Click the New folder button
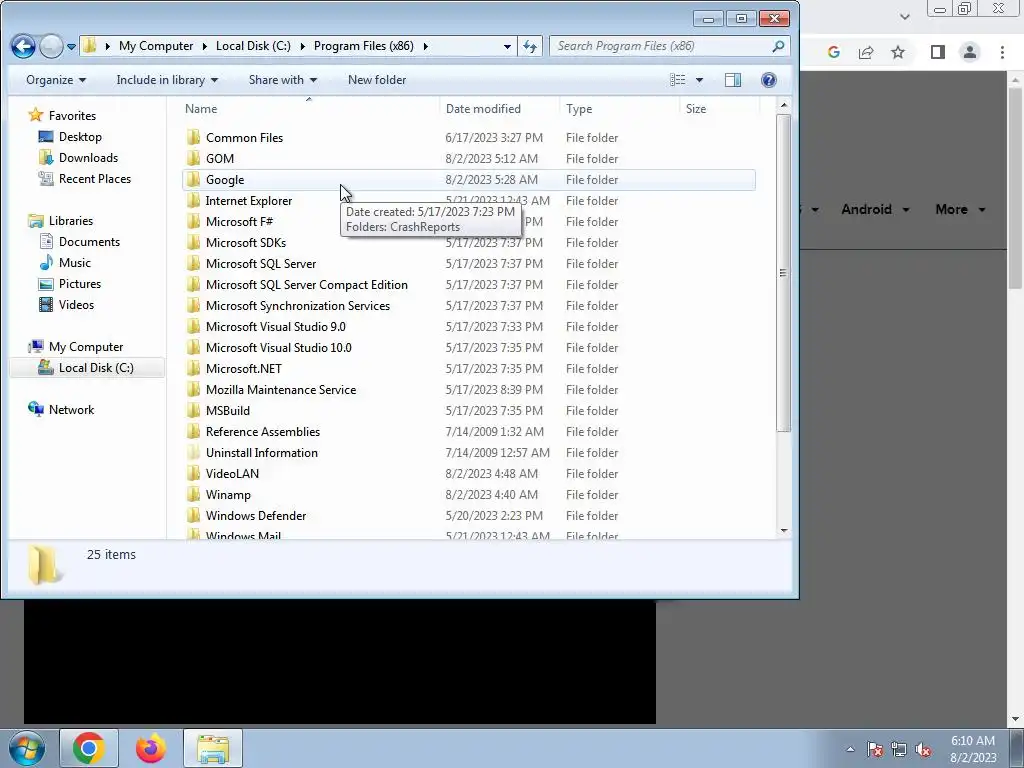The image size is (1024, 768). point(377,80)
